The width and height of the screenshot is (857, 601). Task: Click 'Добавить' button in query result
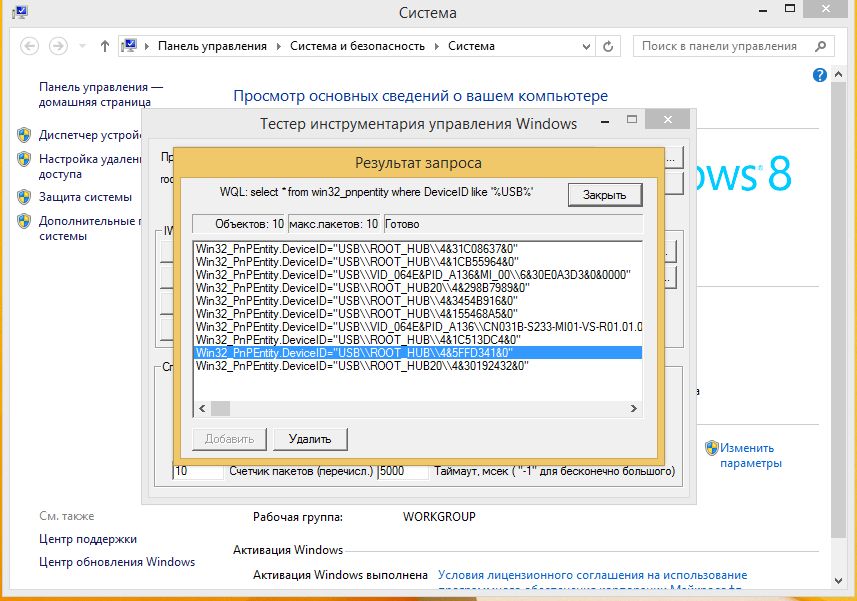[x=229, y=439]
